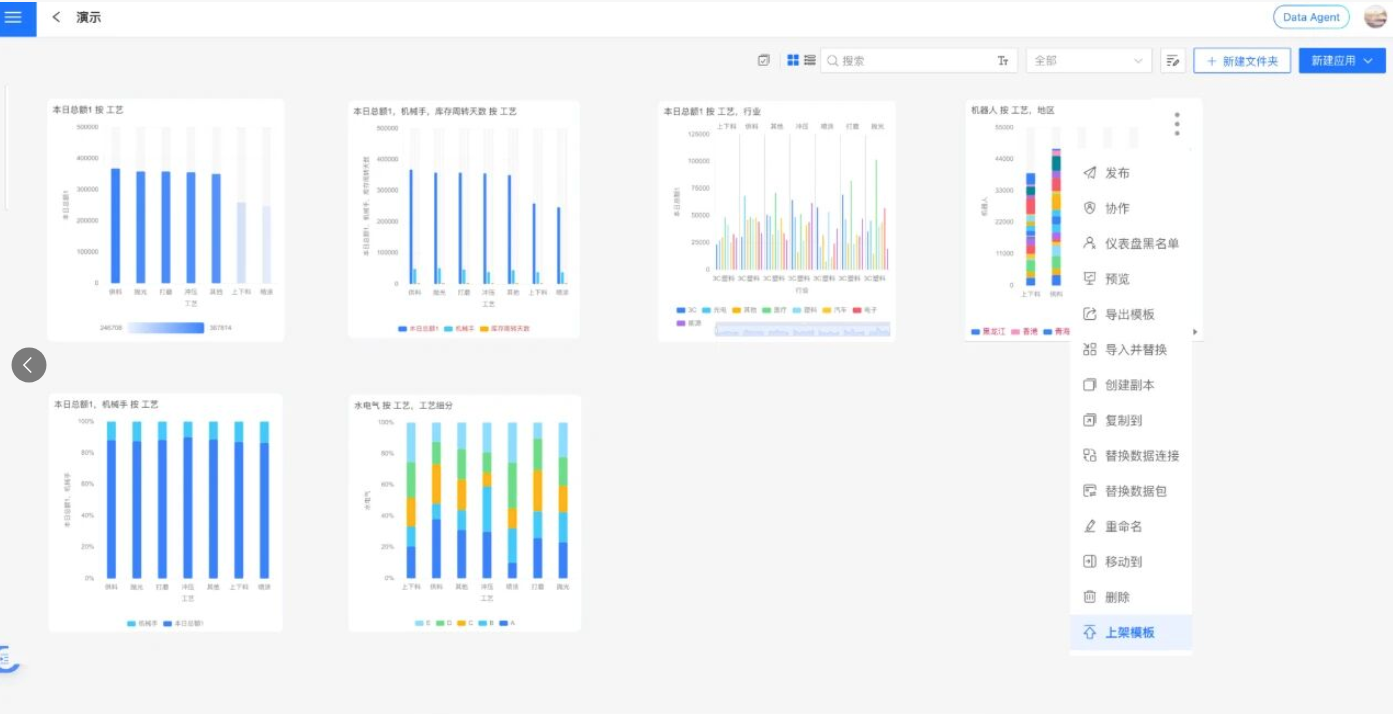Open the Data Agent button
This screenshot has height=714, width=1393.
pyautogui.click(x=1310, y=17)
